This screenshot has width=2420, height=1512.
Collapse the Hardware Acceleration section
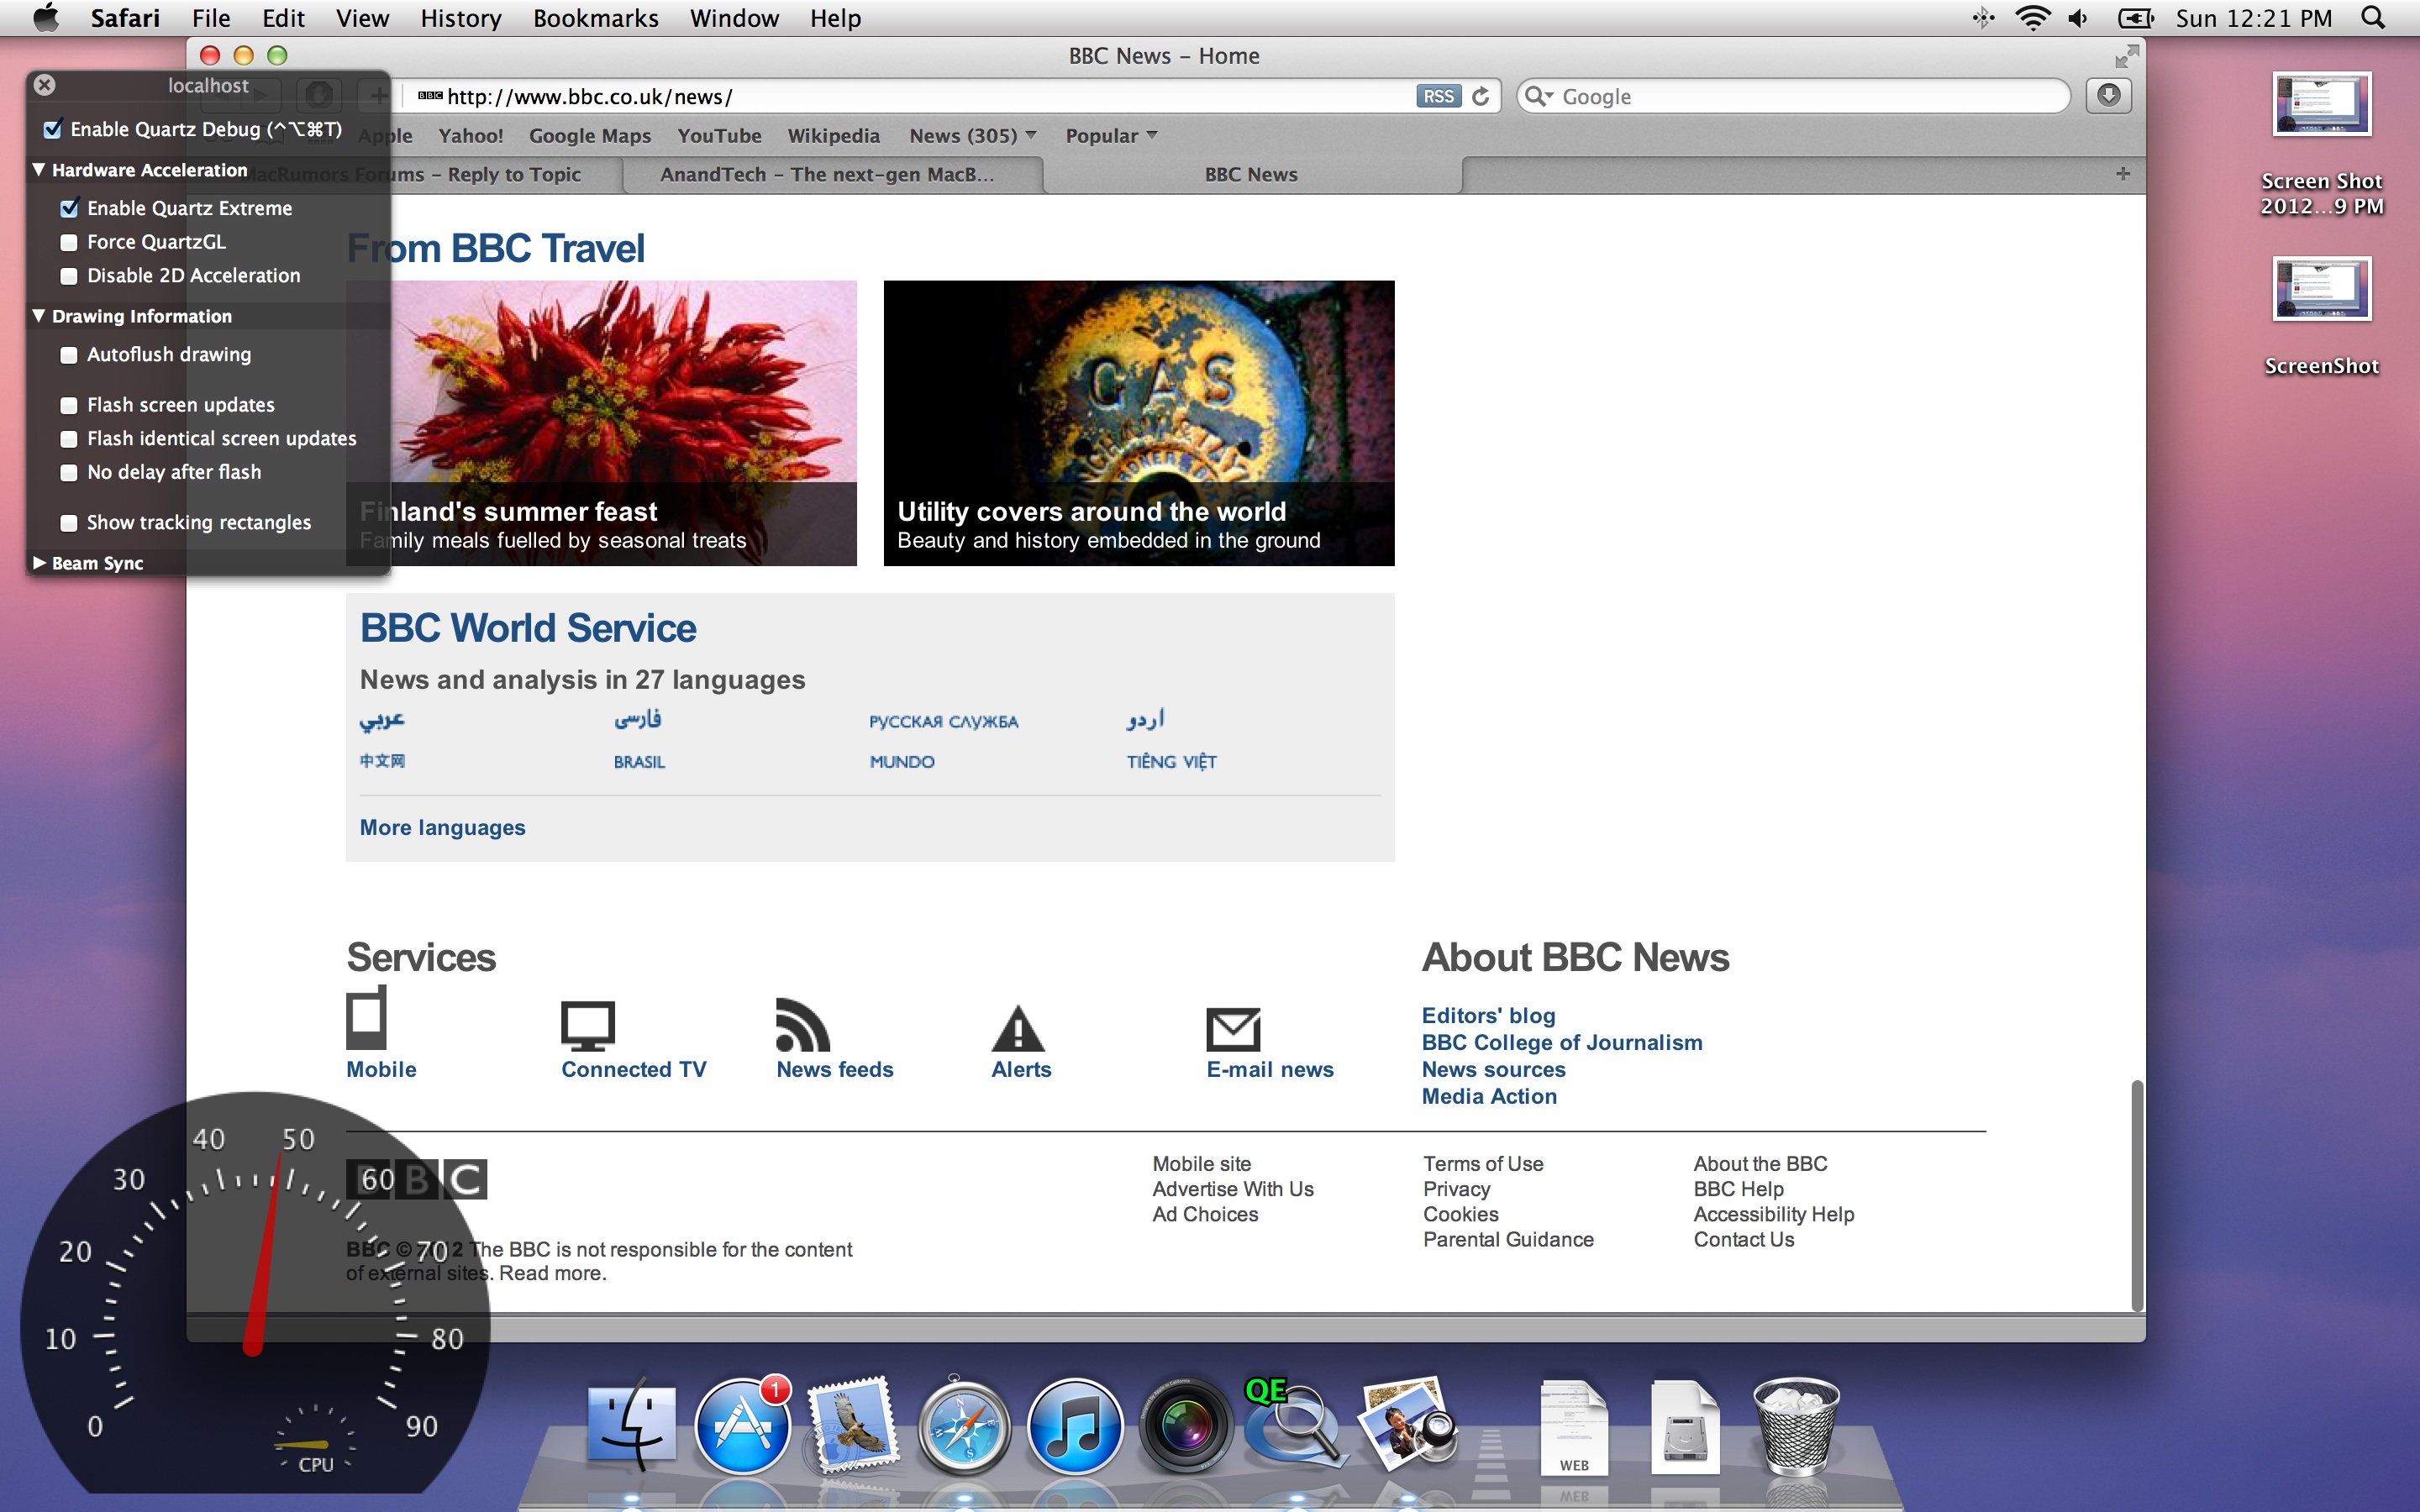pyautogui.click(x=39, y=170)
